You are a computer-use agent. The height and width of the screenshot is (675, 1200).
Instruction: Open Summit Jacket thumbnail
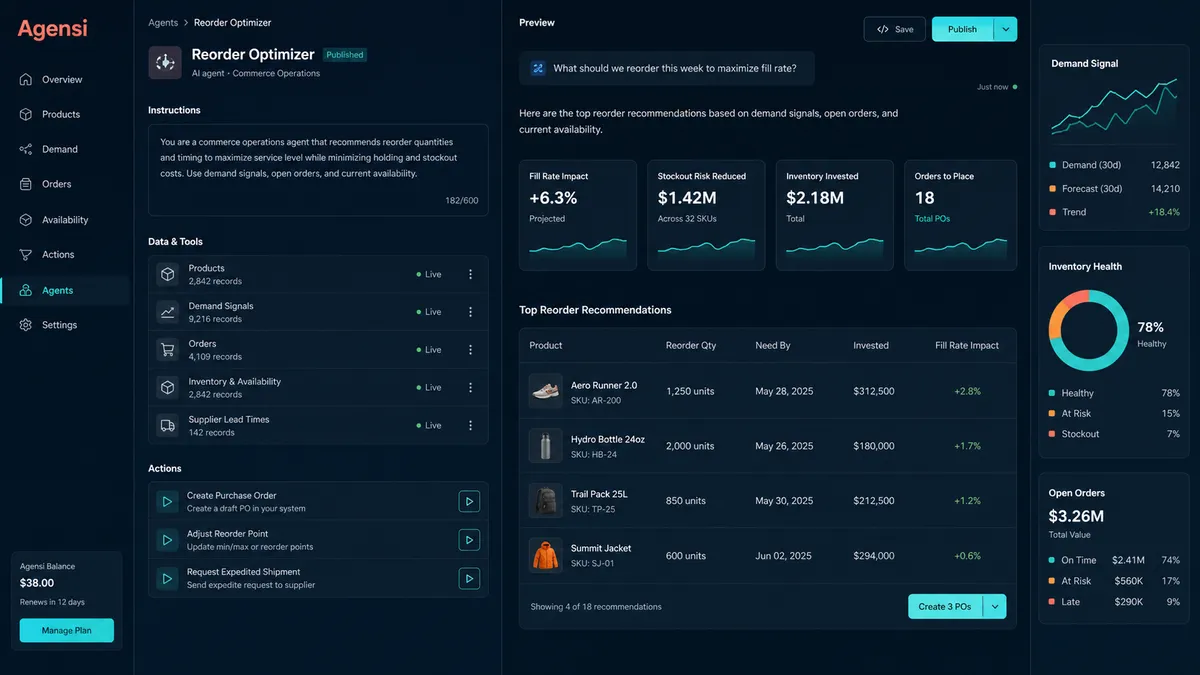point(546,555)
